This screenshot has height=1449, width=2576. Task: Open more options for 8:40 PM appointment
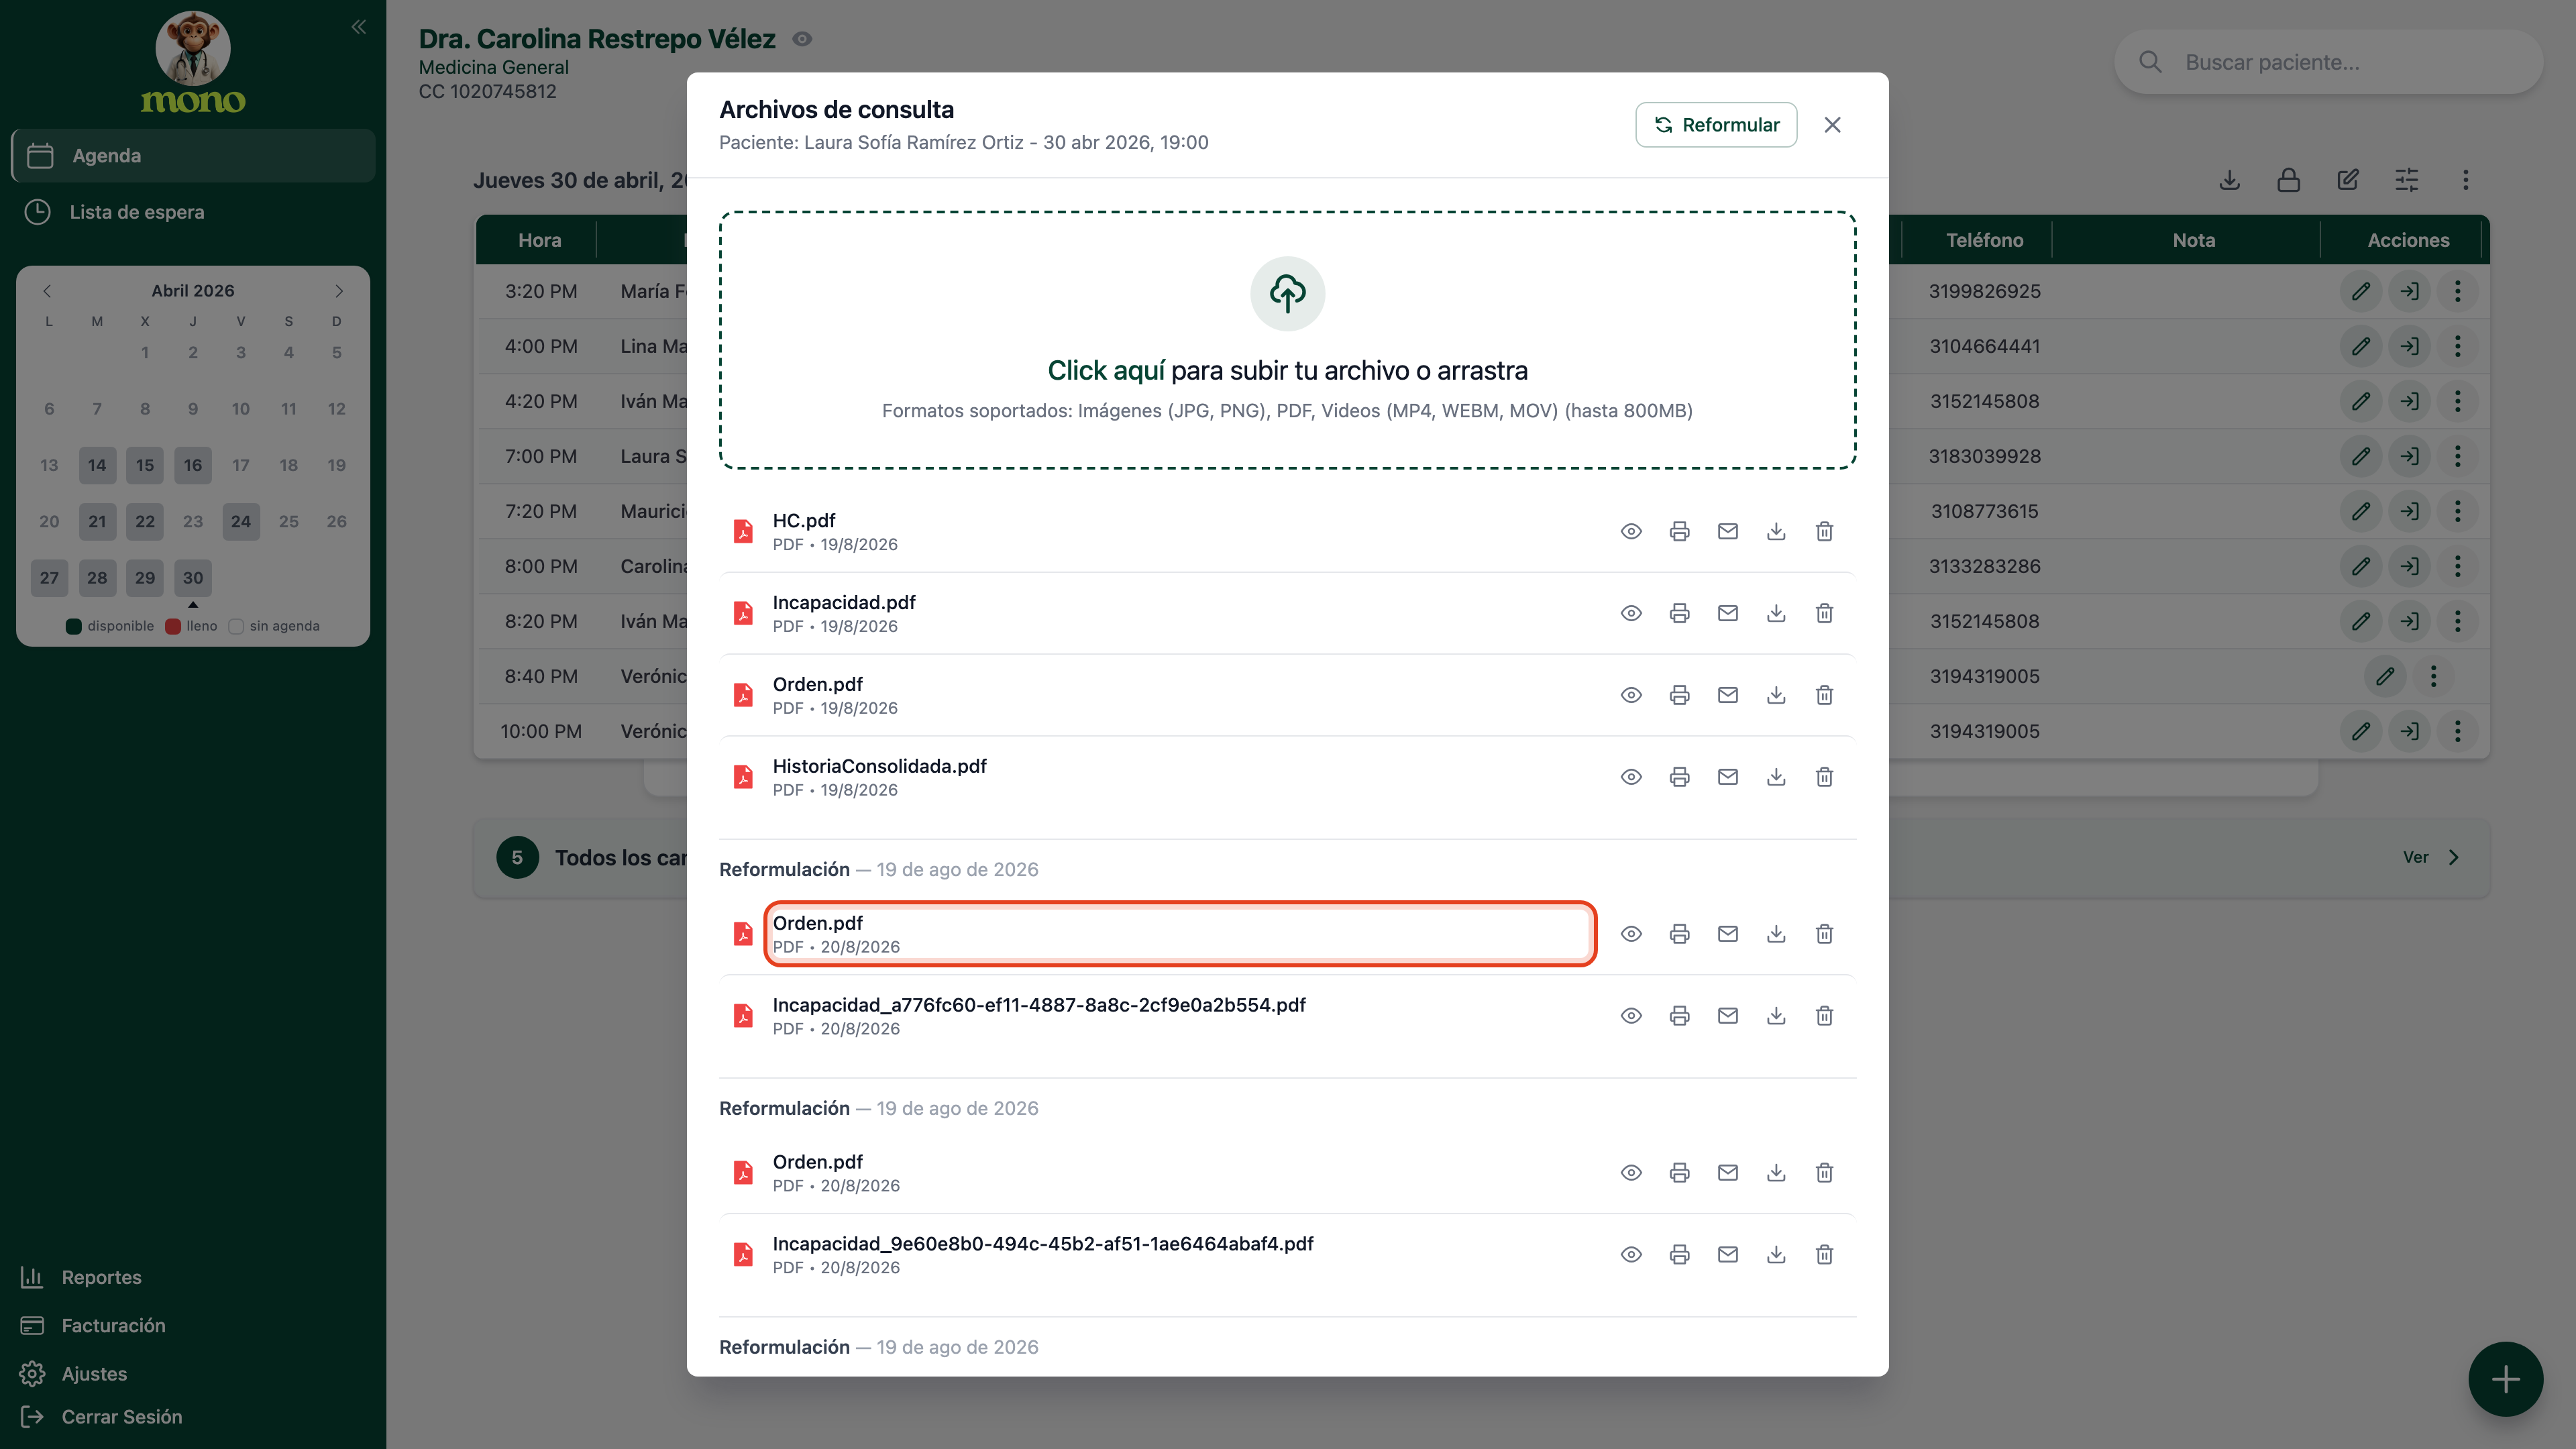coord(2433,676)
